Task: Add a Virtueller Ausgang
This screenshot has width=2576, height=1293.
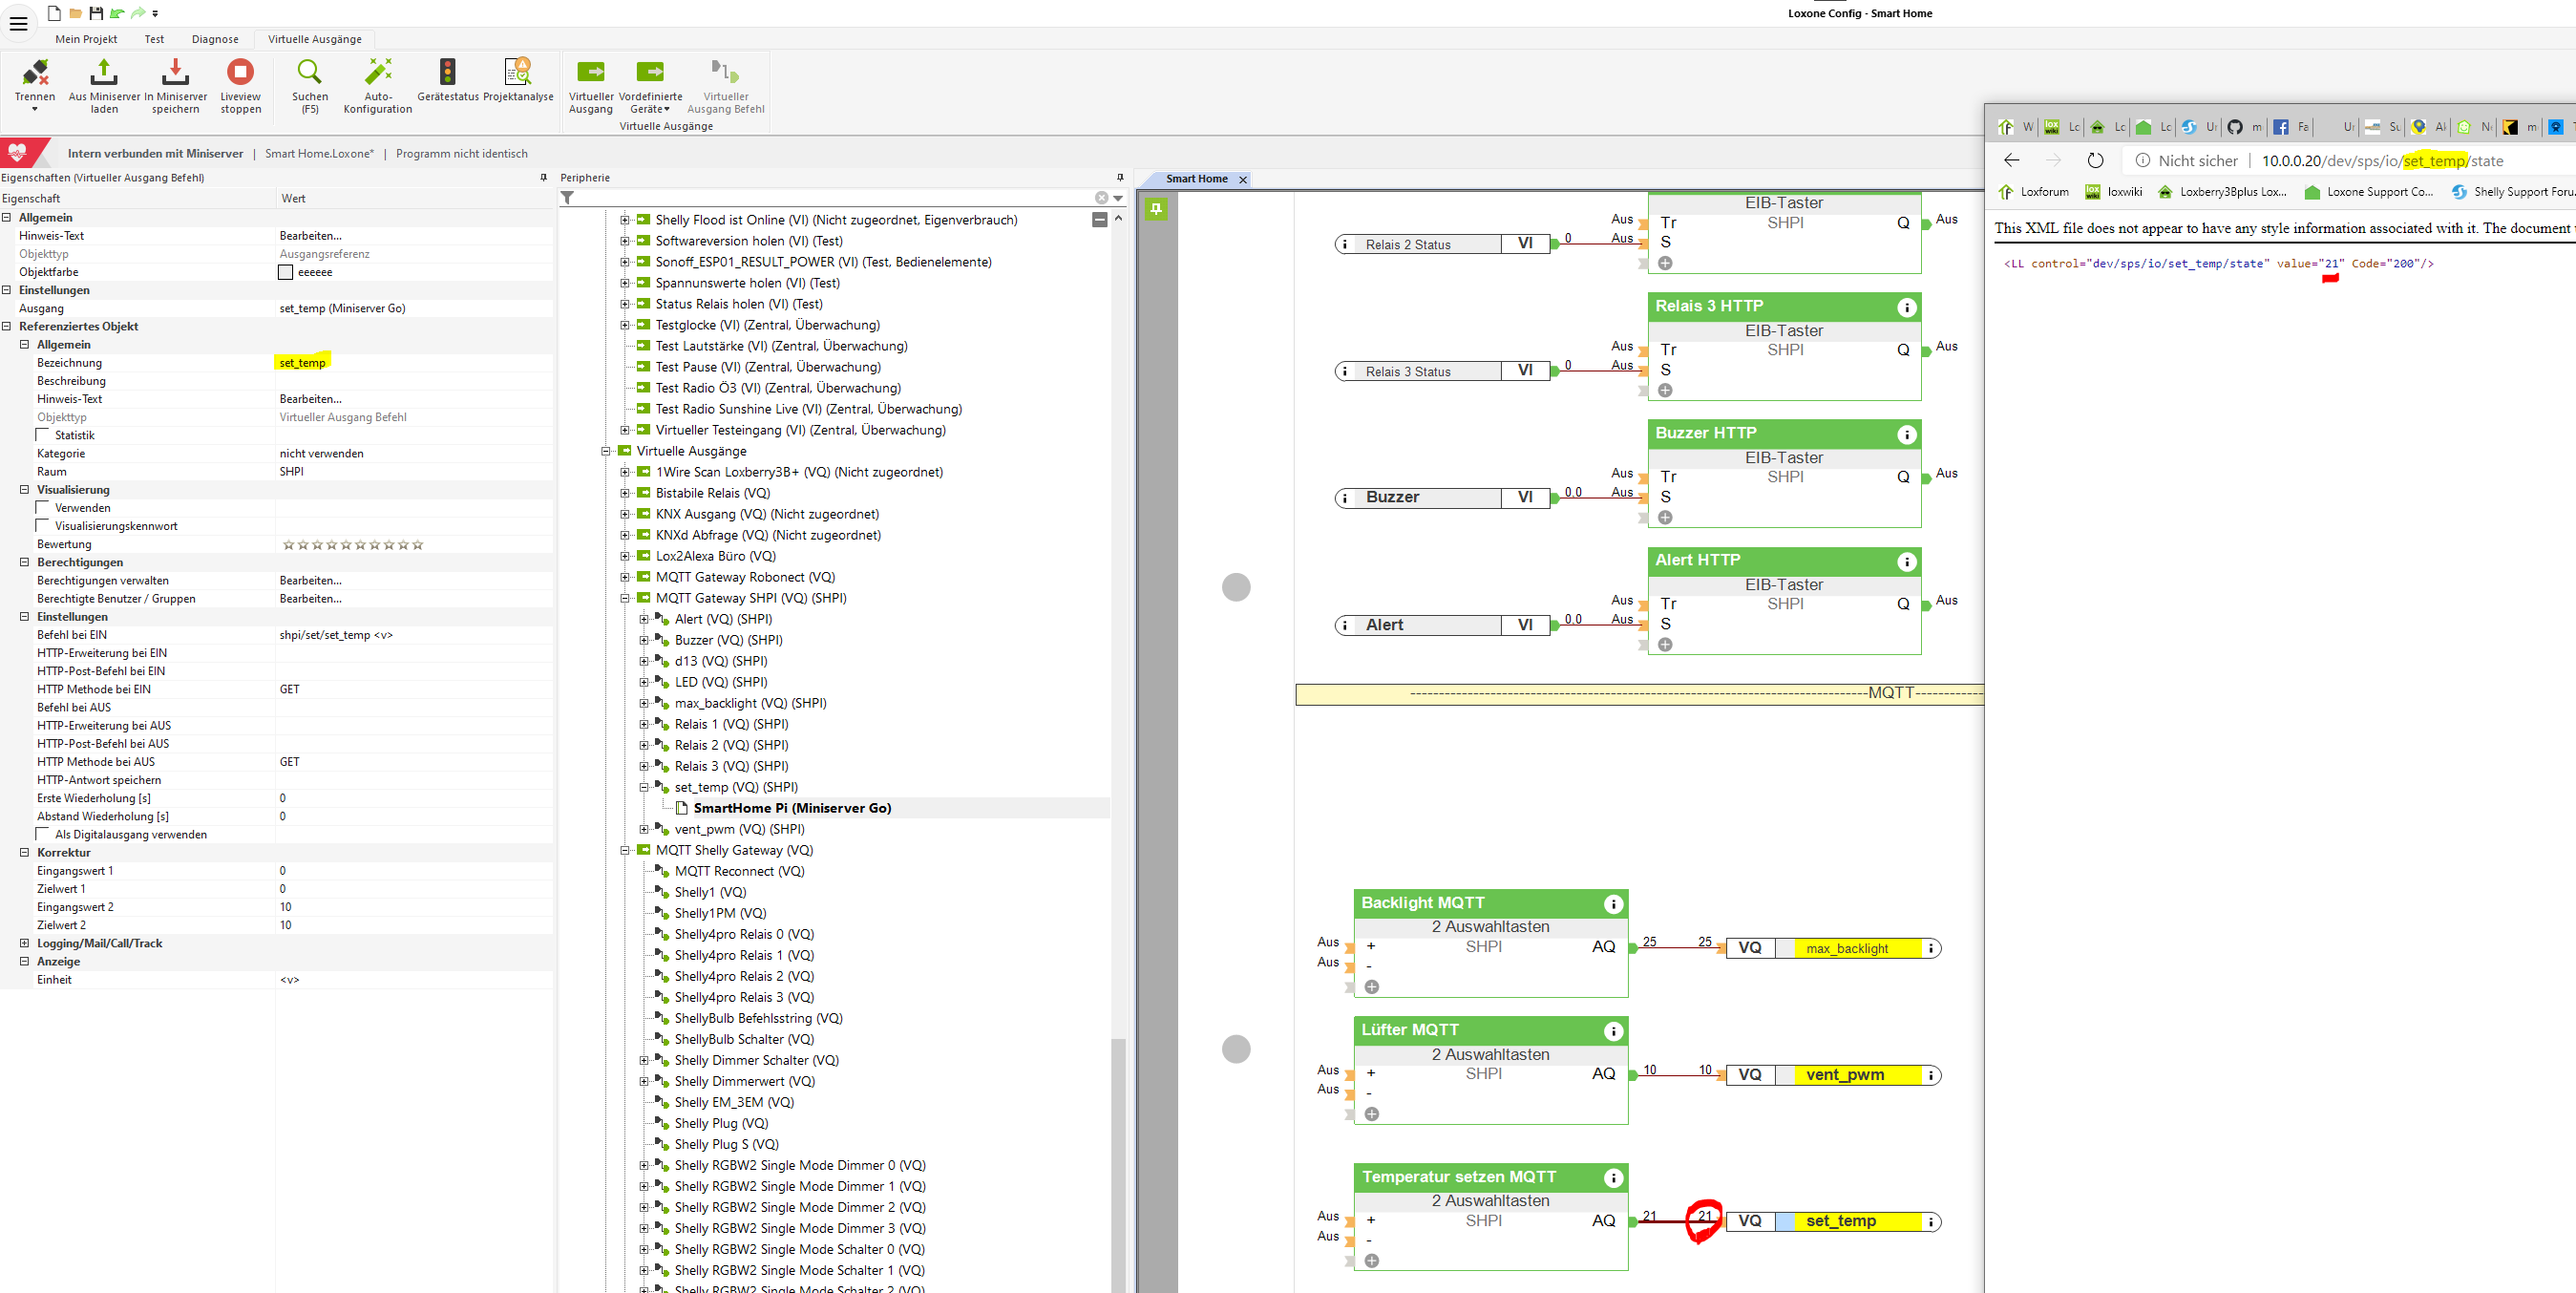Action: (x=591, y=72)
